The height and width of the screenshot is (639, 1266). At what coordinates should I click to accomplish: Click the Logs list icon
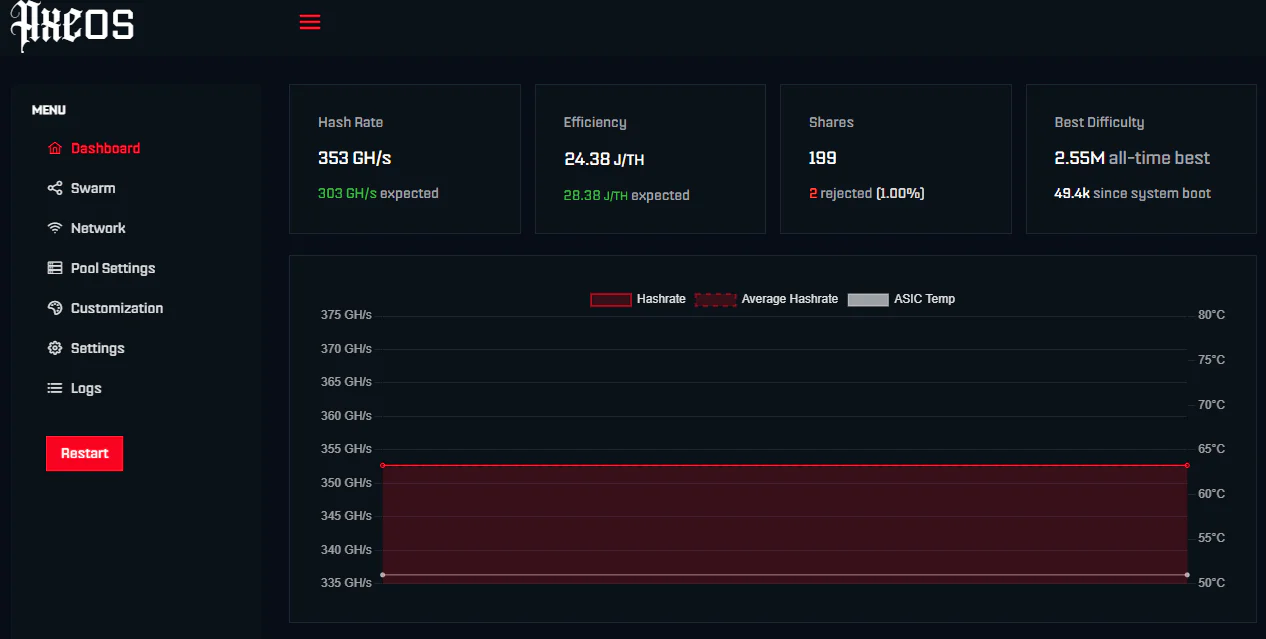55,388
